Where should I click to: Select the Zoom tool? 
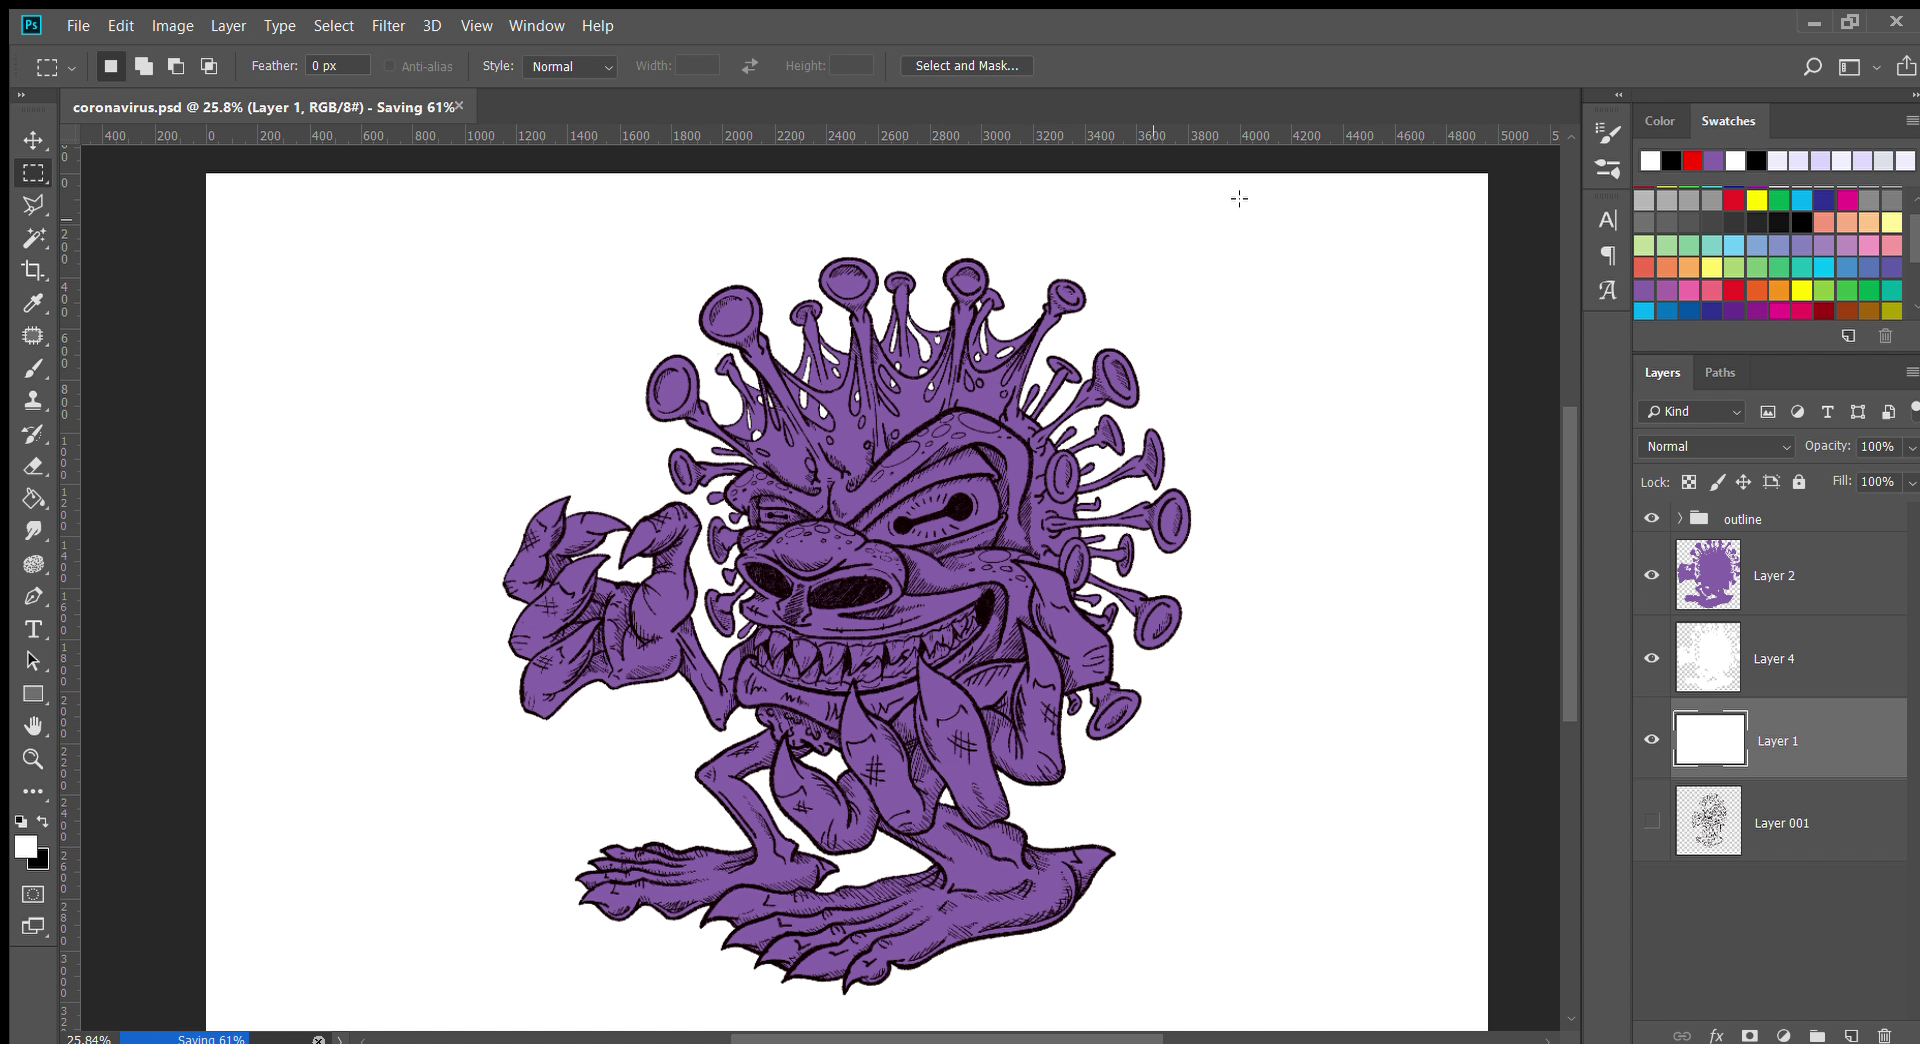click(33, 759)
